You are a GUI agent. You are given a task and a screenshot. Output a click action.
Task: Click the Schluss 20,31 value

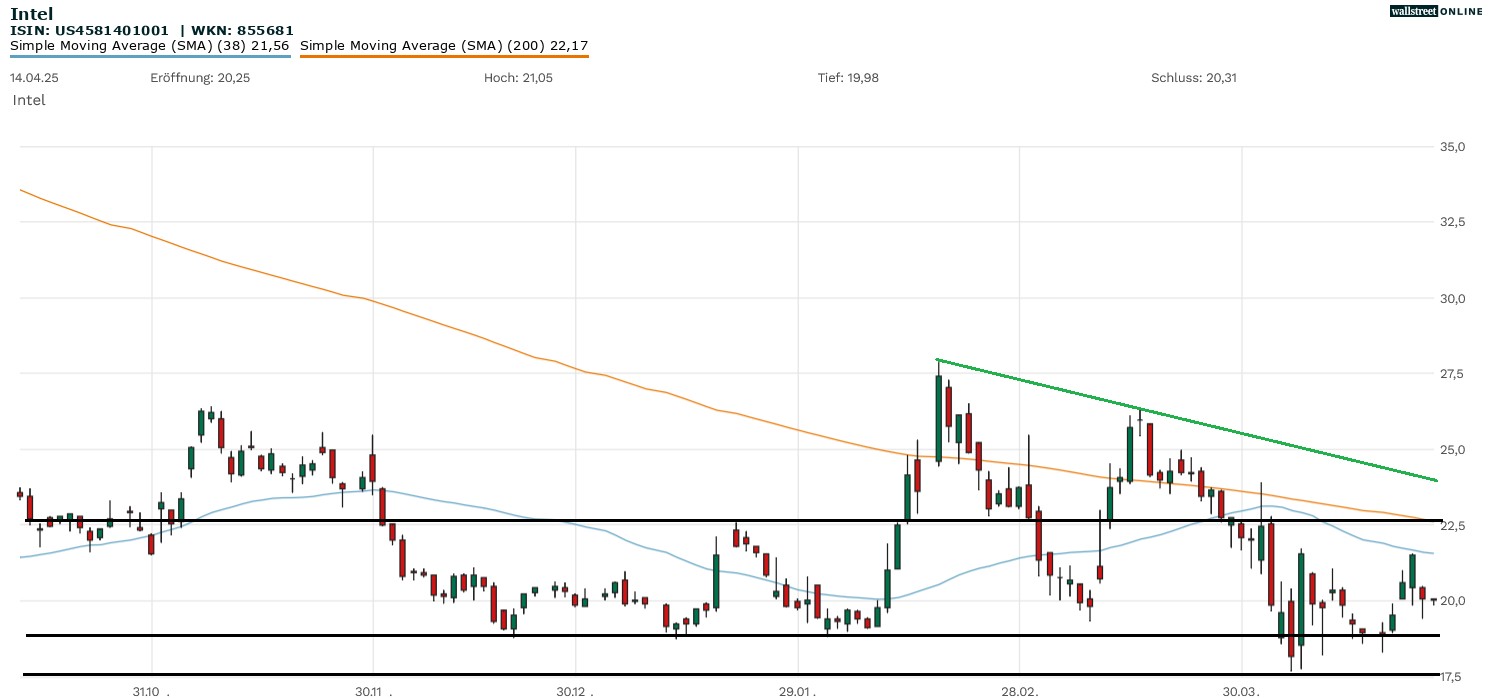(x=1194, y=78)
